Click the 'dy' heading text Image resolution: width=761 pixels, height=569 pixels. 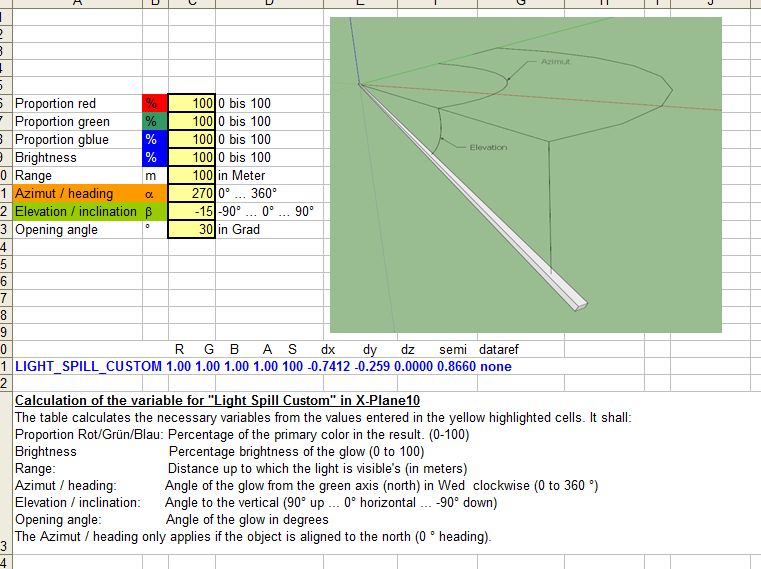tap(370, 350)
